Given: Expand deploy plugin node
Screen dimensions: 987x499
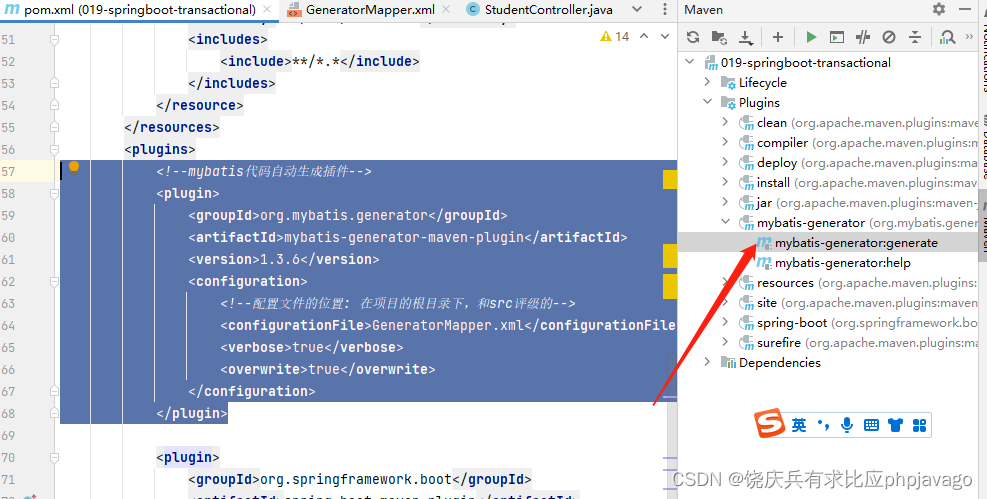Looking at the screenshot, I should coord(726,162).
